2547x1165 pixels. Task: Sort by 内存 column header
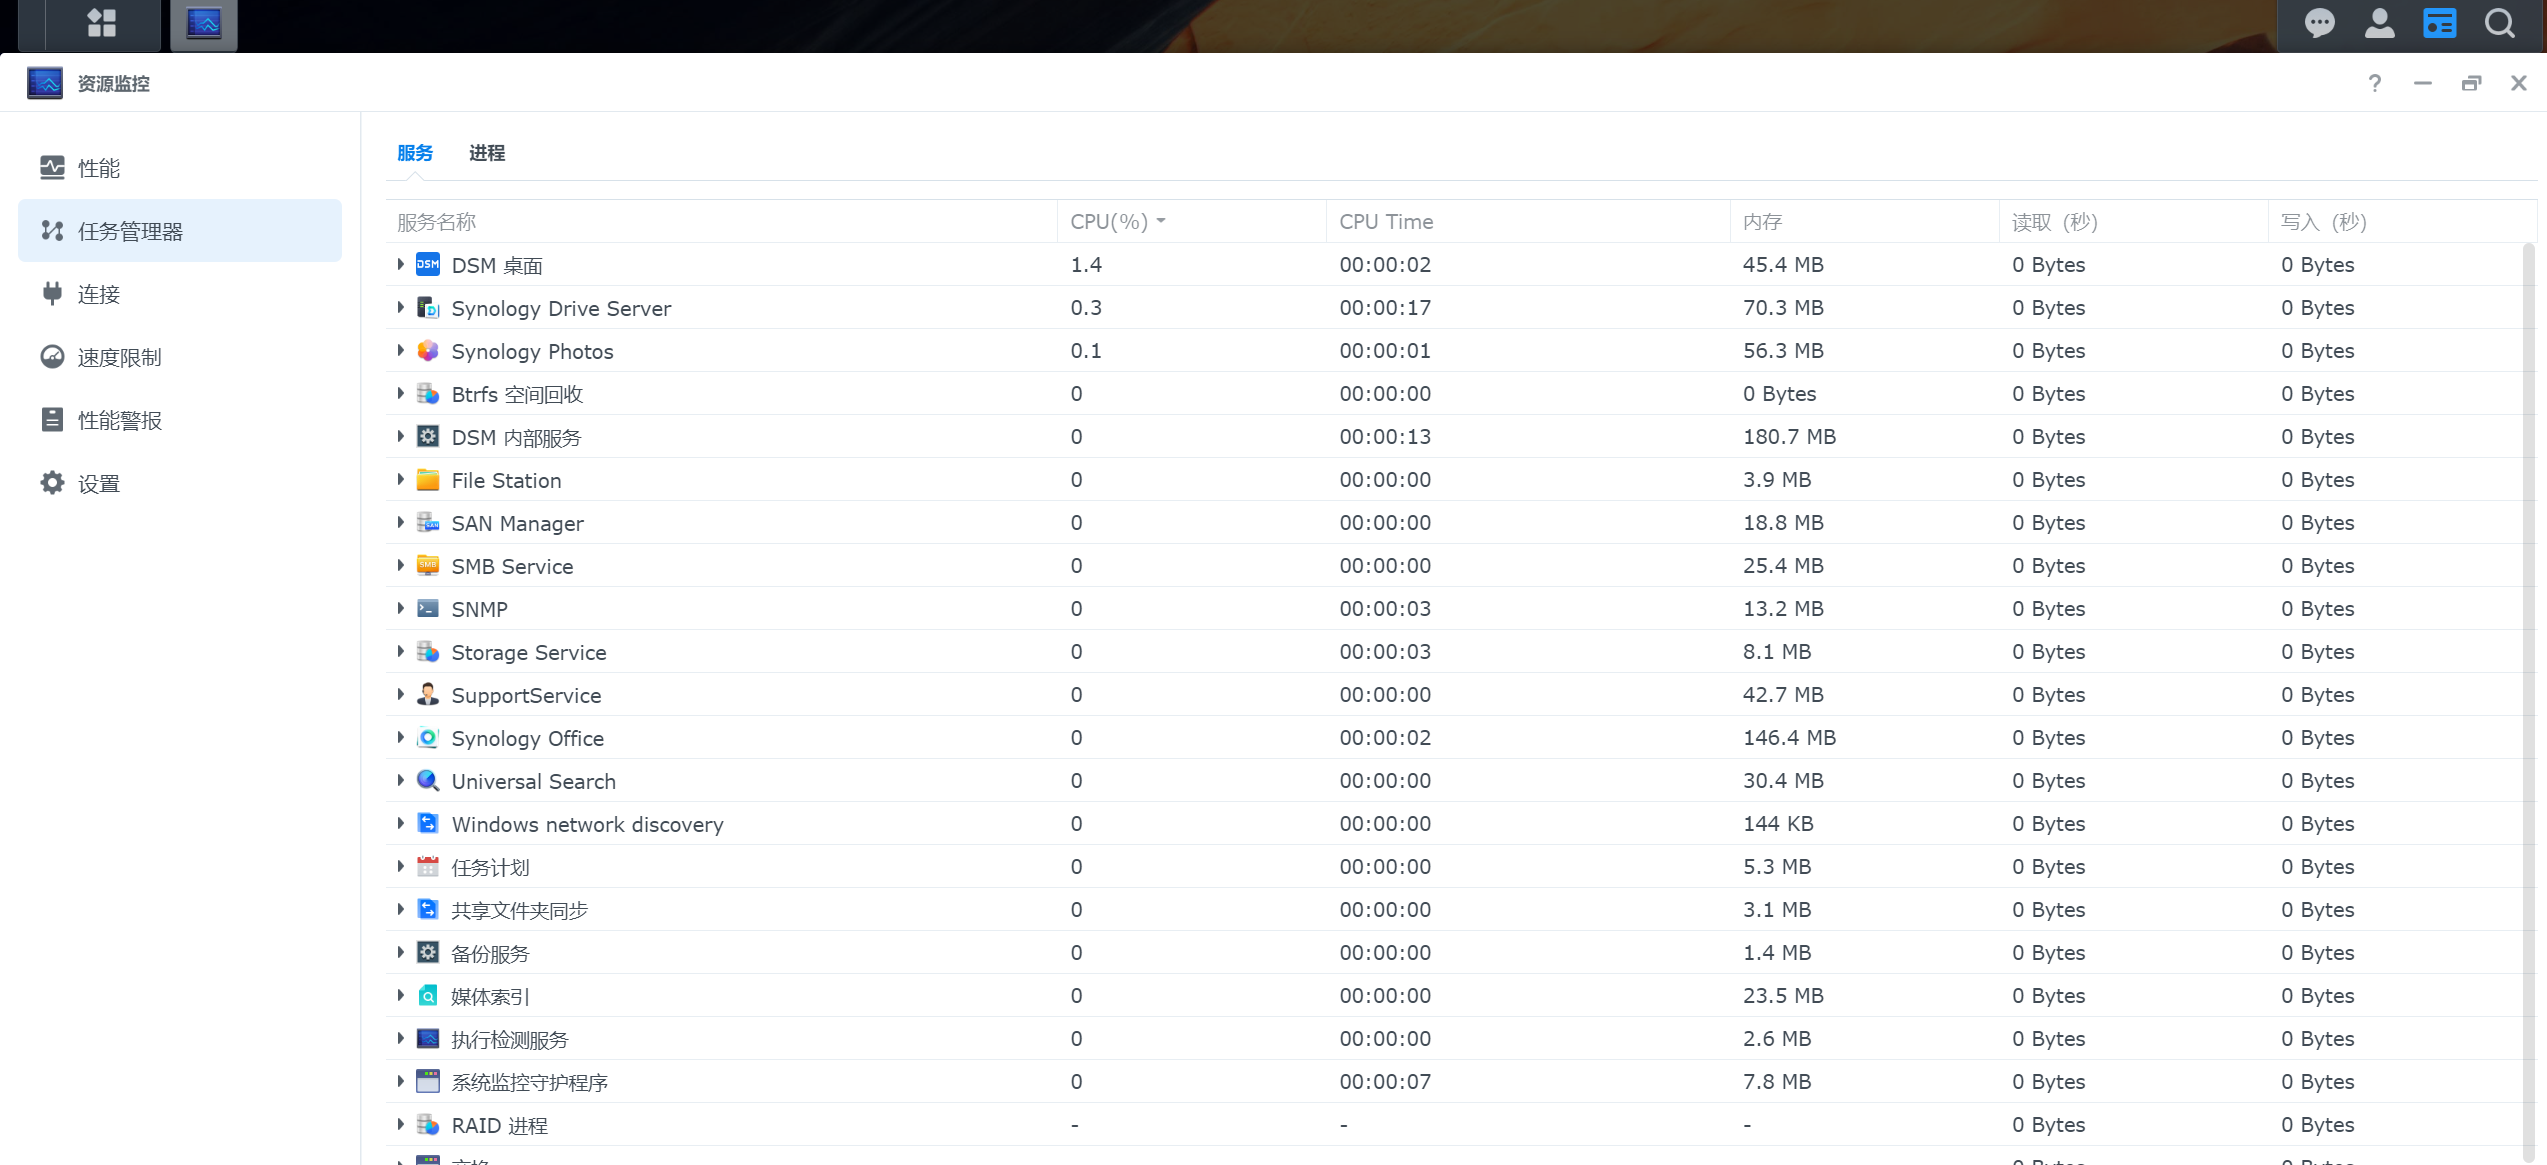point(1865,221)
